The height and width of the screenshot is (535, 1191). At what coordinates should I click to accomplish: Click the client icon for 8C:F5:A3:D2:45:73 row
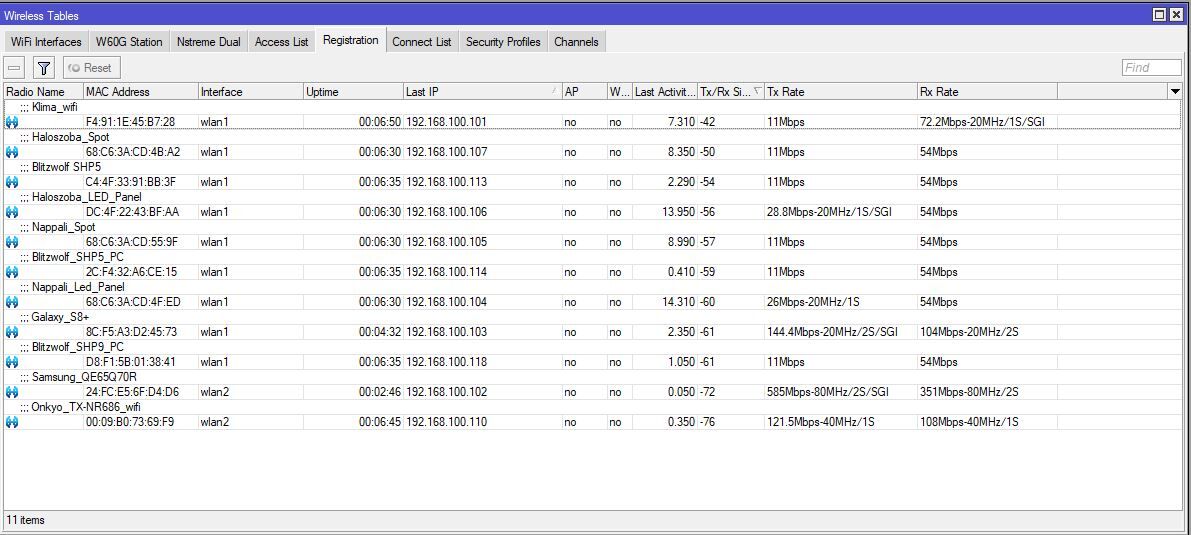click(11, 332)
